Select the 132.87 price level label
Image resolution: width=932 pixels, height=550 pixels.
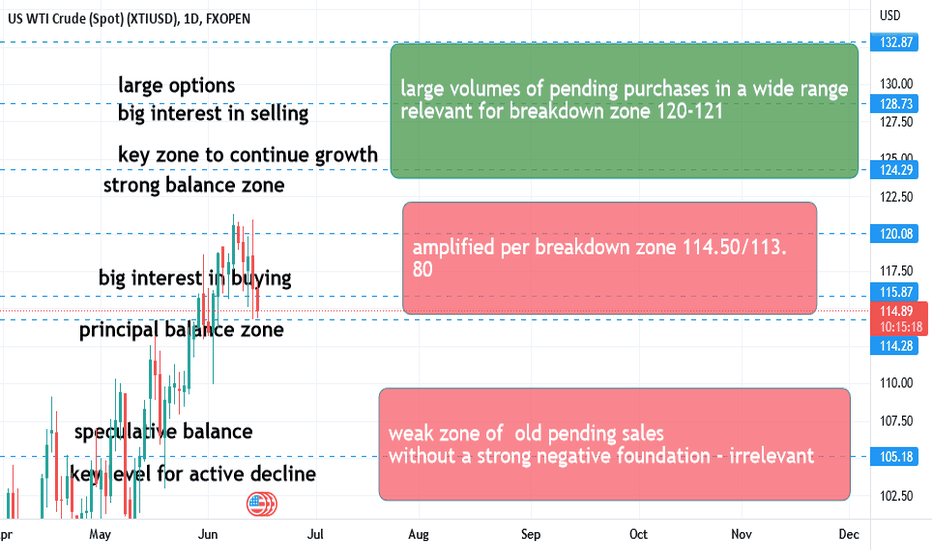(896, 42)
